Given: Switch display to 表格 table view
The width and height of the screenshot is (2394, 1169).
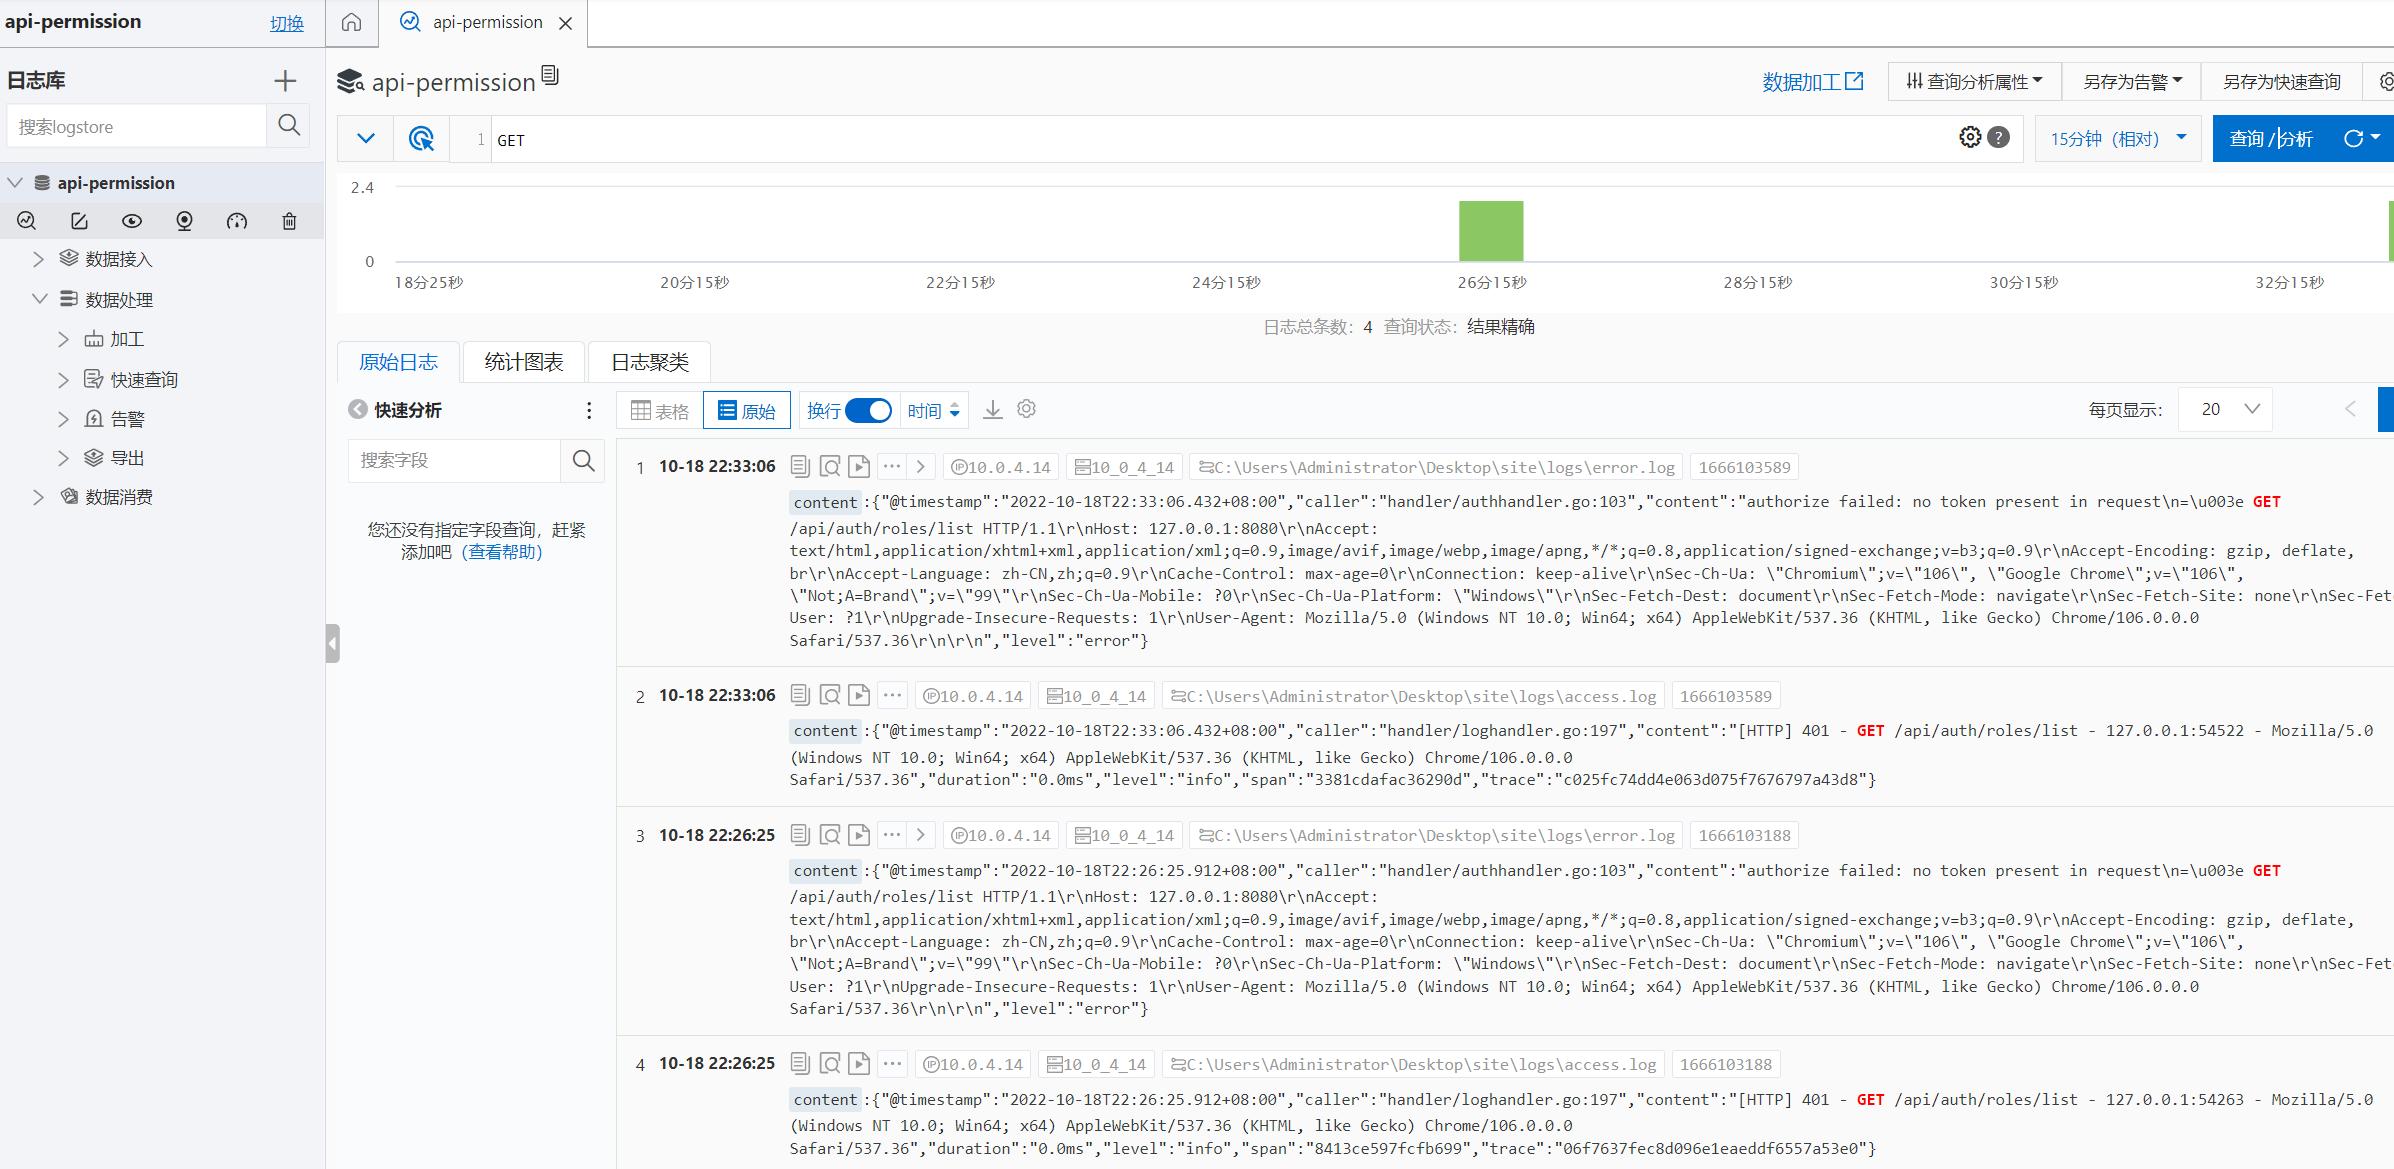Looking at the screenshot, I should tap(658, 410).
